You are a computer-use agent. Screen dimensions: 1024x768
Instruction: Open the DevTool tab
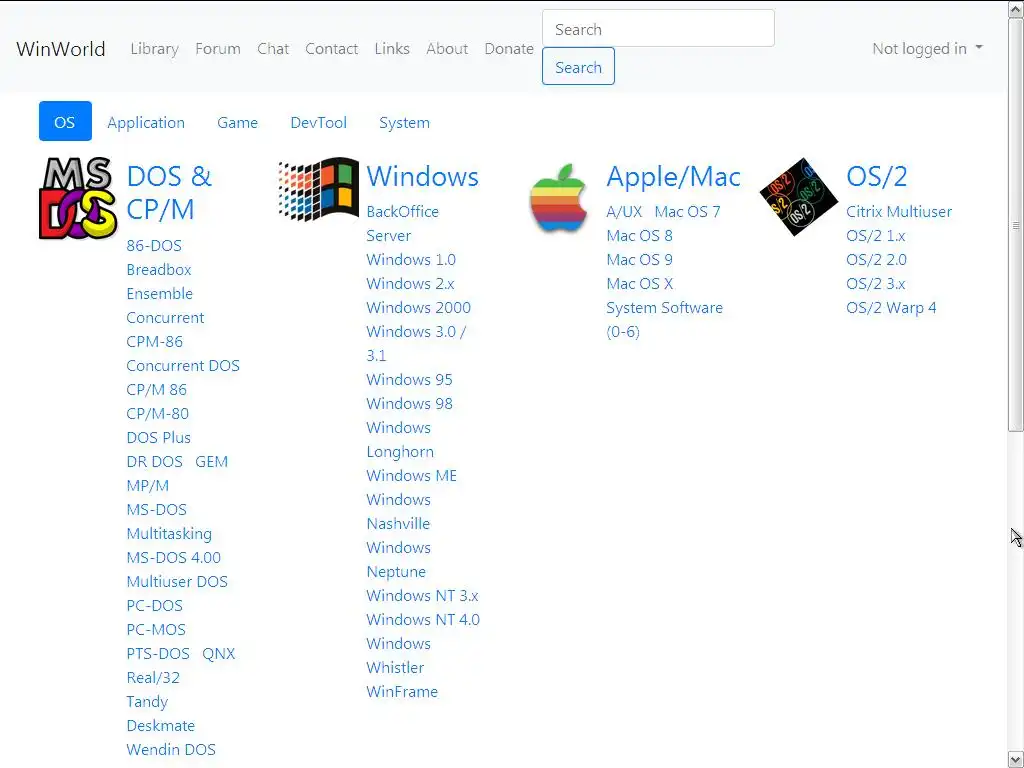[319, 122]
